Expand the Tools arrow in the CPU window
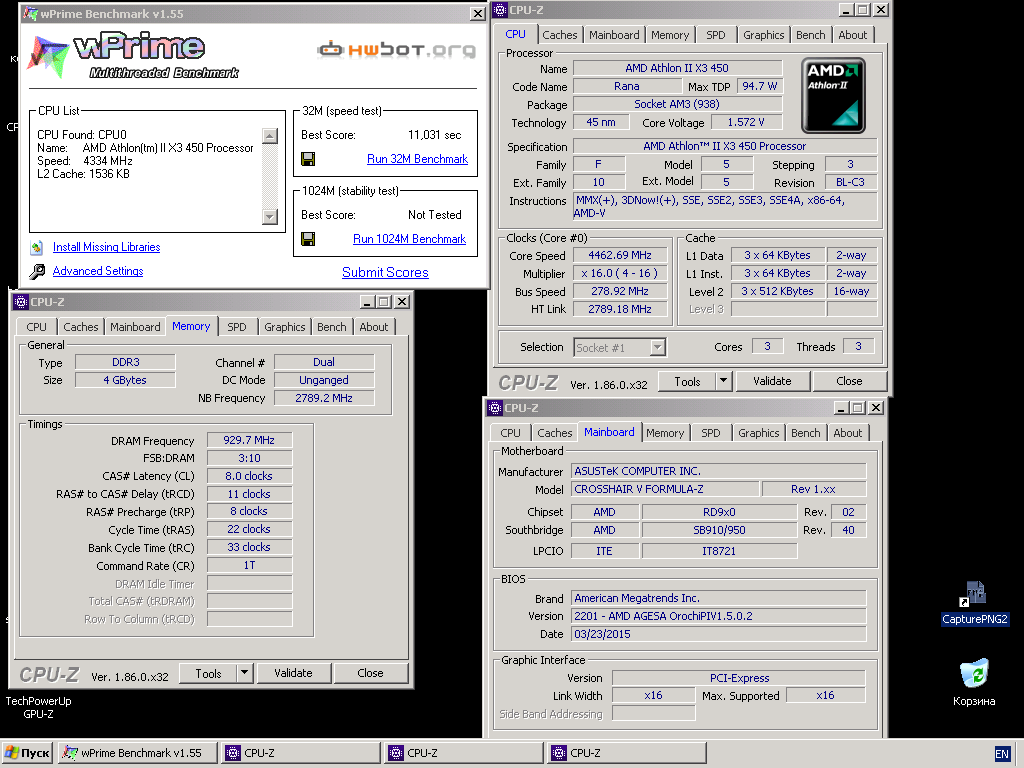The width and height of the screenshot is (1024, 768). coord(724,381)
